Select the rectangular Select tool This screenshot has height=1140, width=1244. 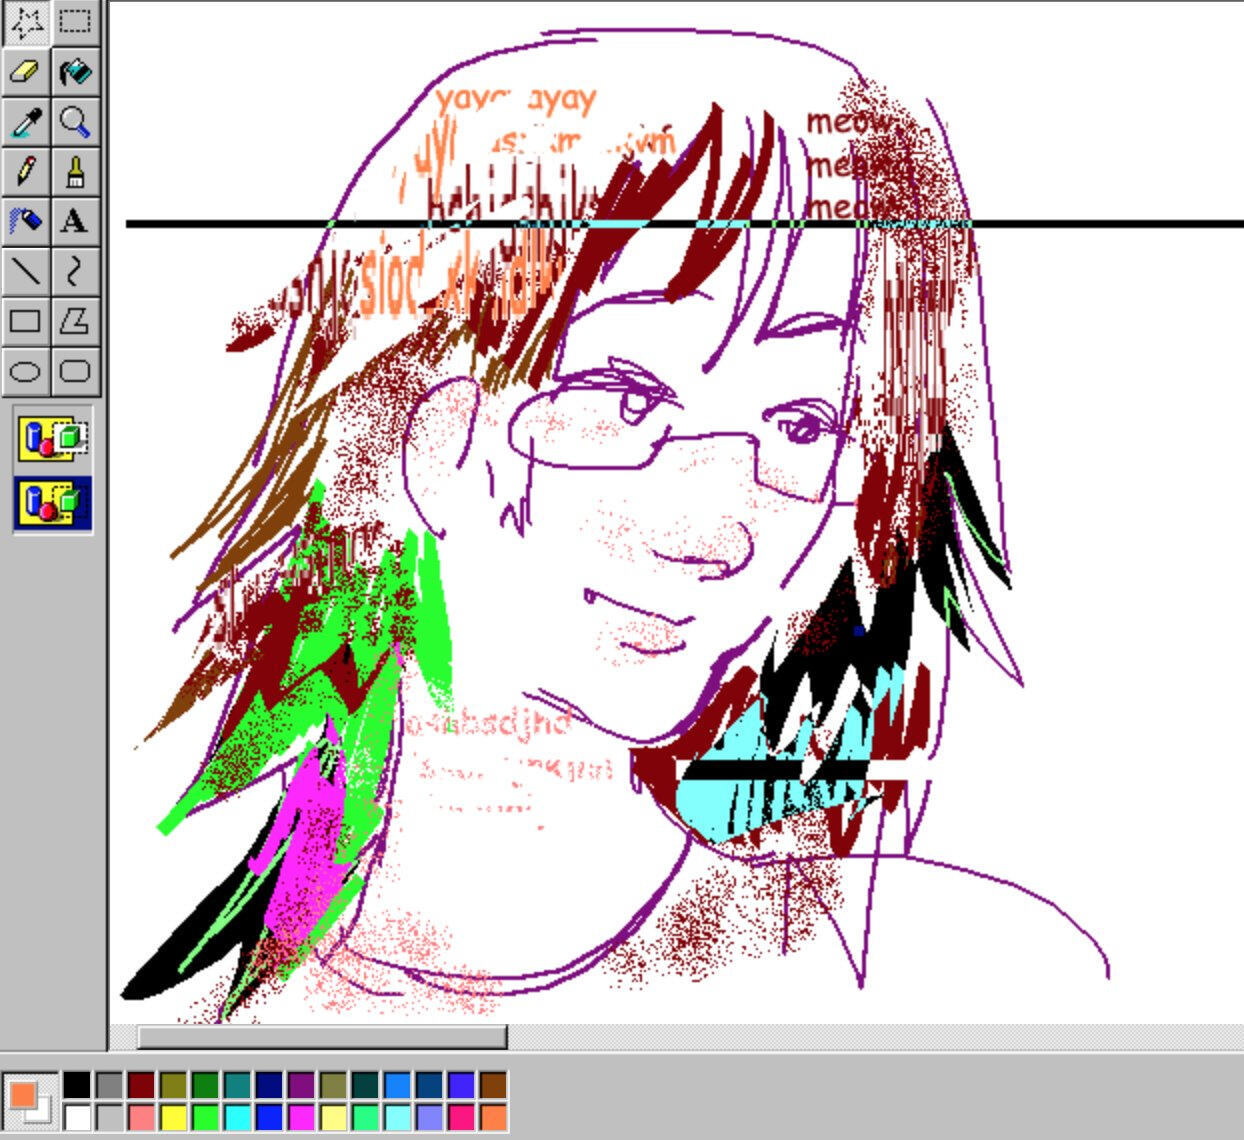75,21
